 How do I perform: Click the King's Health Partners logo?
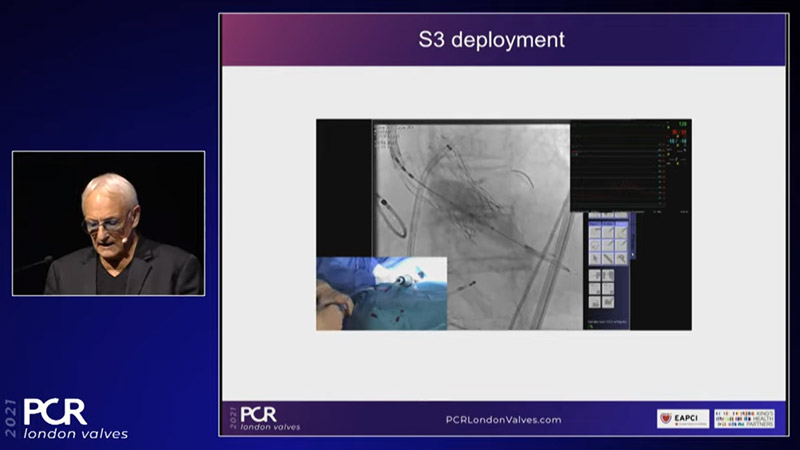[744, 419]
